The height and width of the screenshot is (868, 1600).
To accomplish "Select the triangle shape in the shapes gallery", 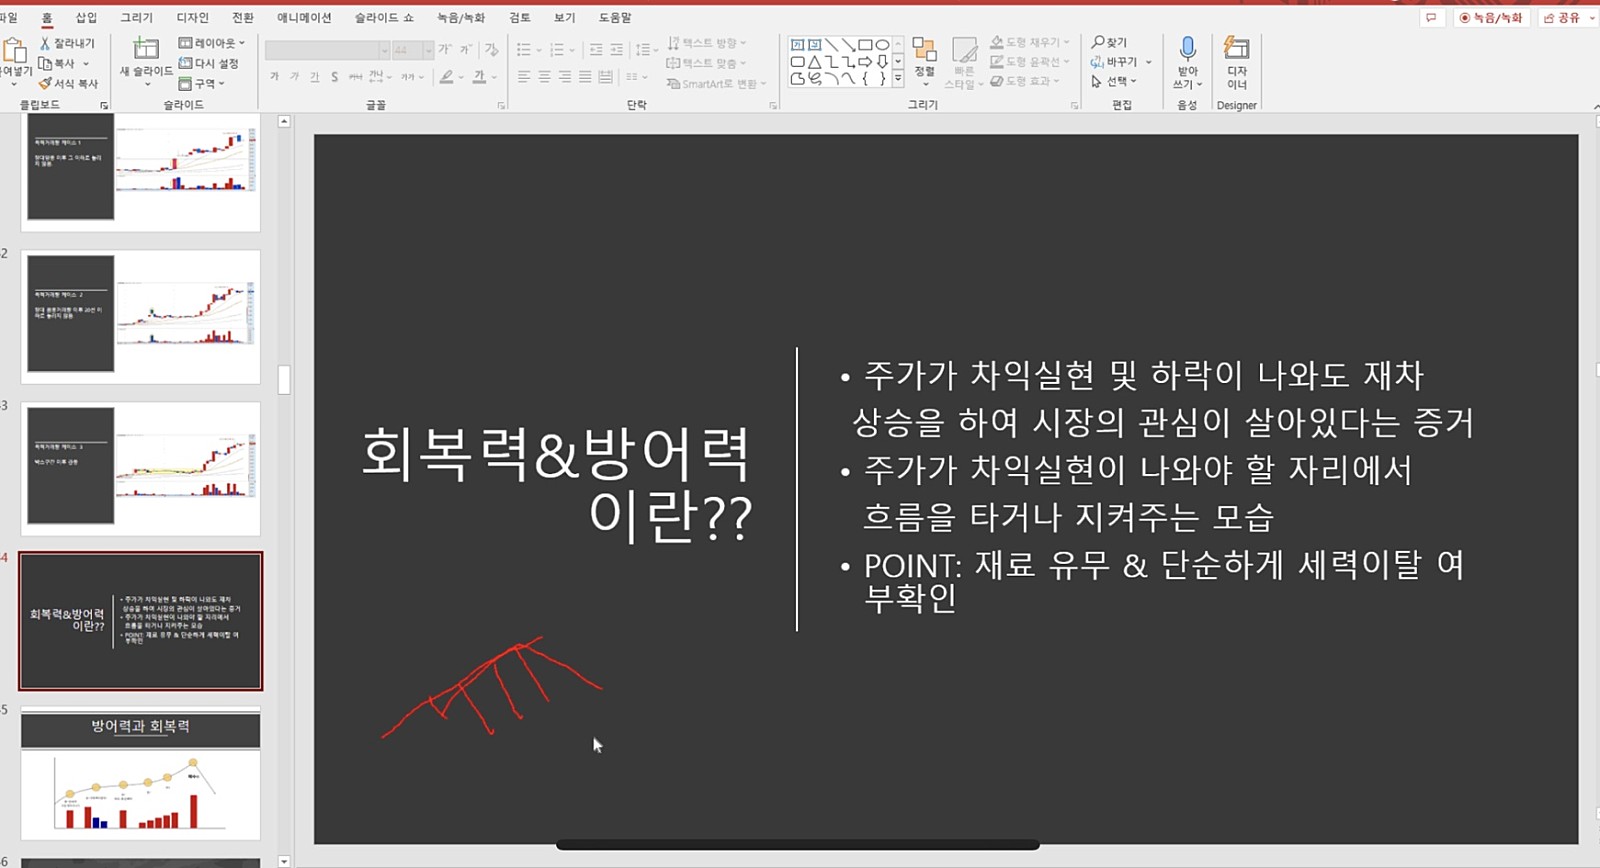I will pos(815,62).
